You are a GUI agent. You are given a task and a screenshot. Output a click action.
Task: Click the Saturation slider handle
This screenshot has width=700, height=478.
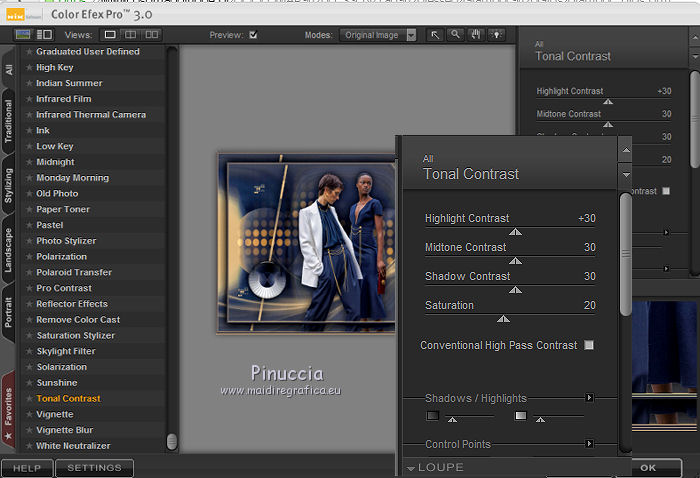click(503, 319)
